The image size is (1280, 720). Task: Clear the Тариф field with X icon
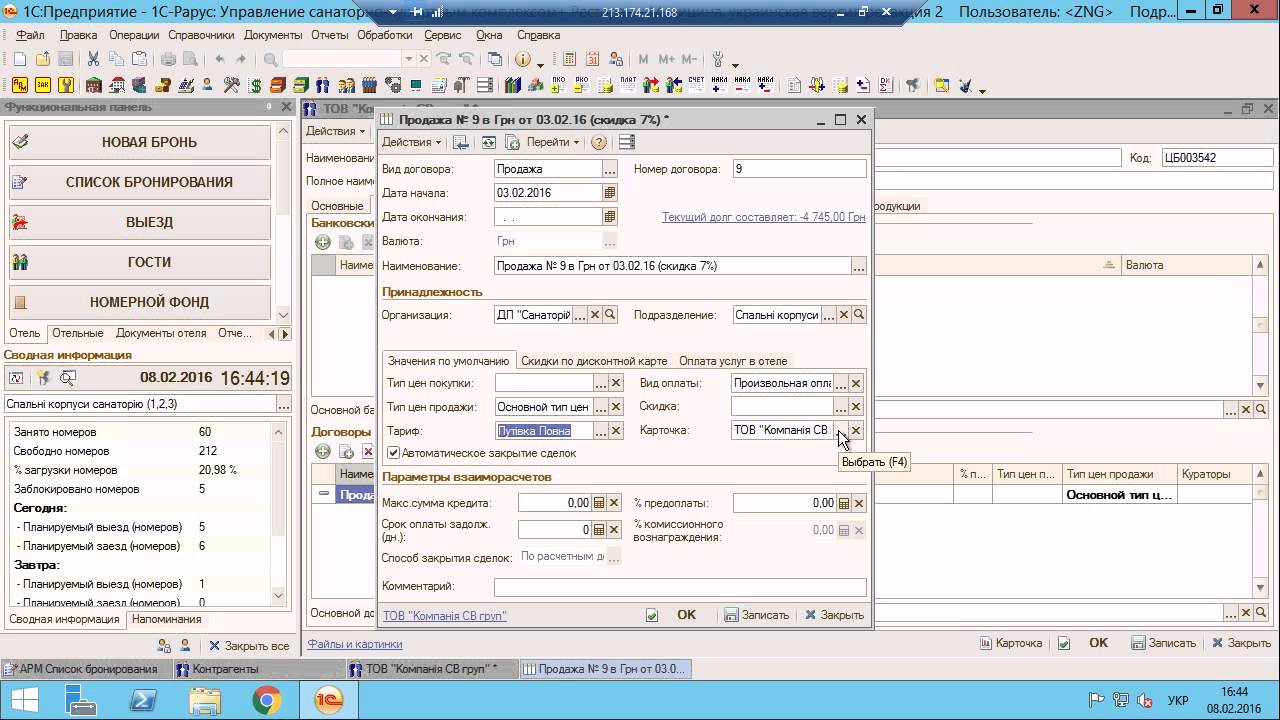[616, 431]
